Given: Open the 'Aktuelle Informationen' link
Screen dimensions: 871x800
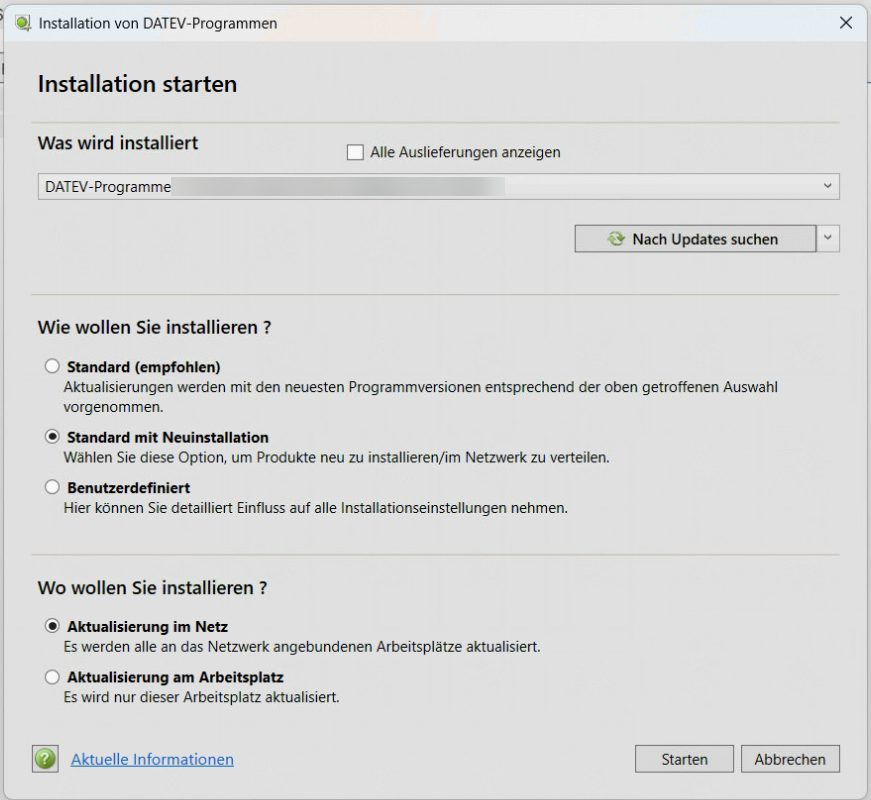Looking at the screenshot, I should click(x=152, y=759).
